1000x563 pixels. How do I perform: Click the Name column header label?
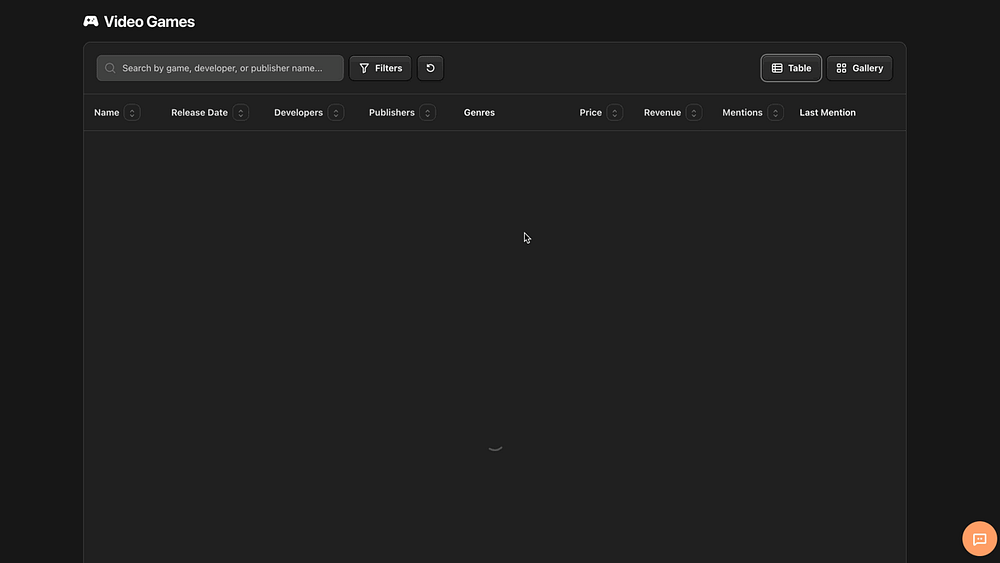(107, 113)
